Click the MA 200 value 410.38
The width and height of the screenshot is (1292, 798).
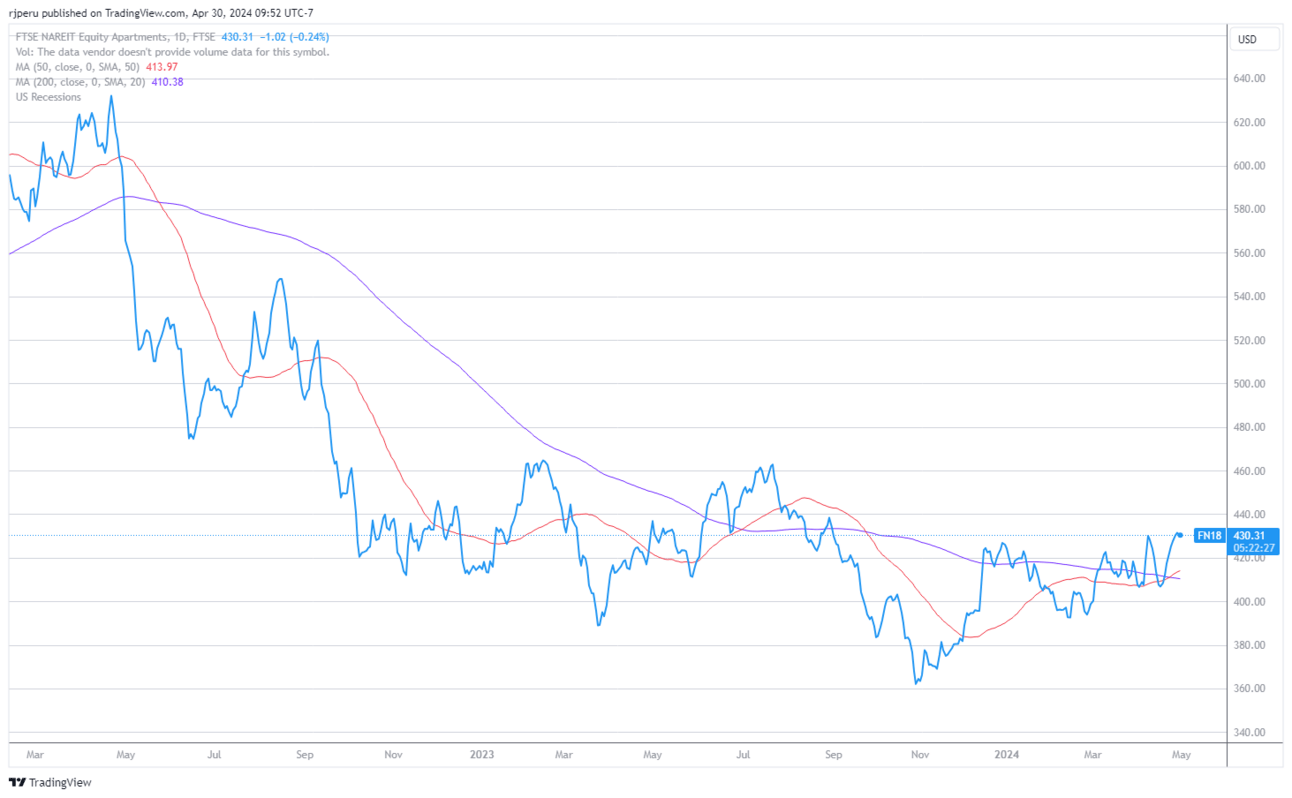tap(167, 82)
